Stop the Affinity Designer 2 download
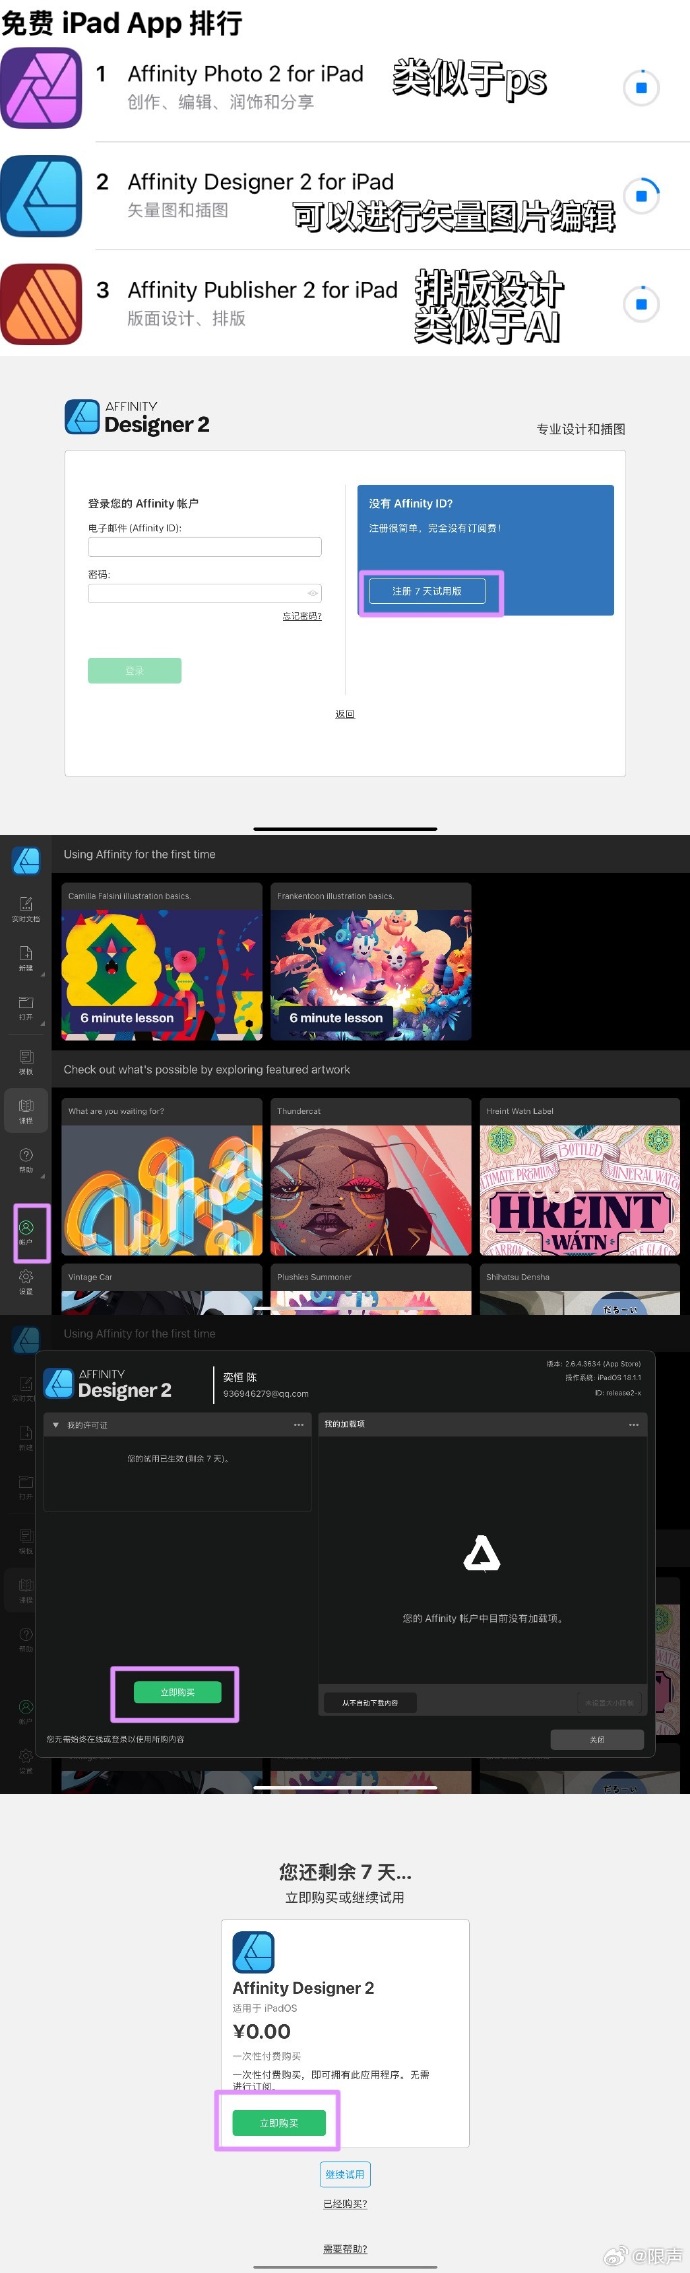This screenshot has width=690, height=2273. (641, 196)
